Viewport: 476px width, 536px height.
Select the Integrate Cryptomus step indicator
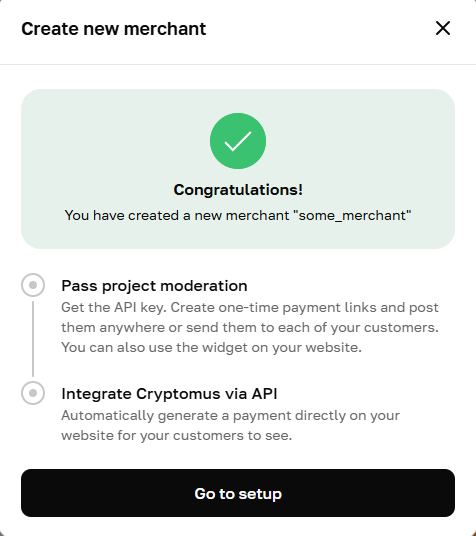pyautogui.click(x=33, y=393)
